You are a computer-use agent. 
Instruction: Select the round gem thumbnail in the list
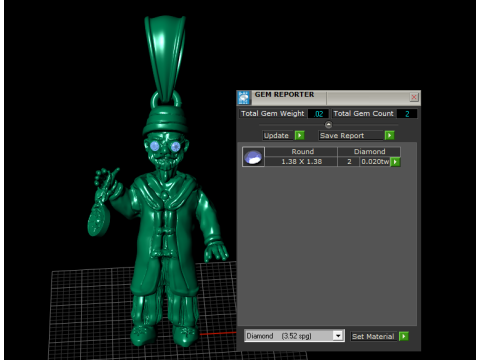coord(253,157)
